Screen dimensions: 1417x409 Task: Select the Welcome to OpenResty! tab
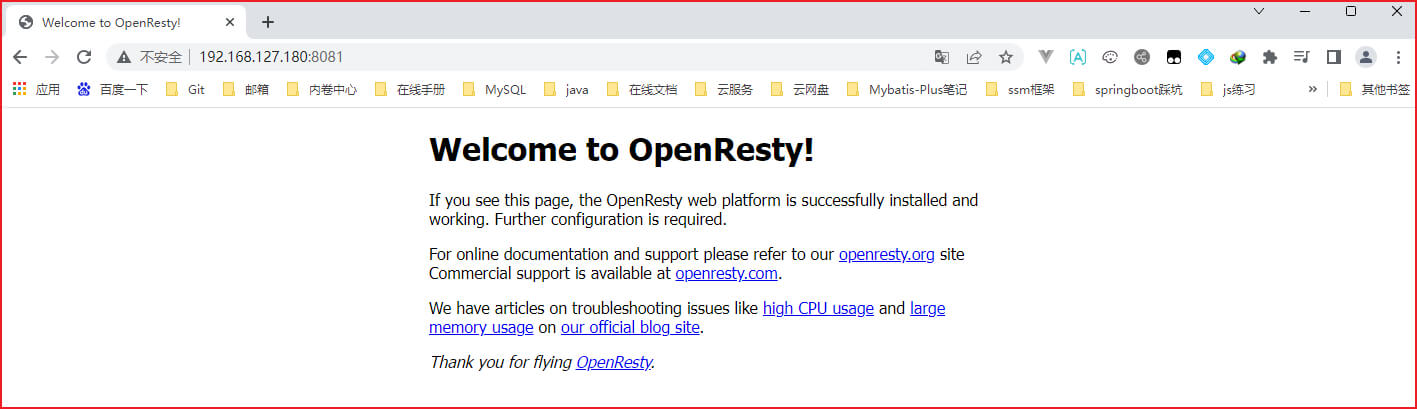(x=125, y=22)
